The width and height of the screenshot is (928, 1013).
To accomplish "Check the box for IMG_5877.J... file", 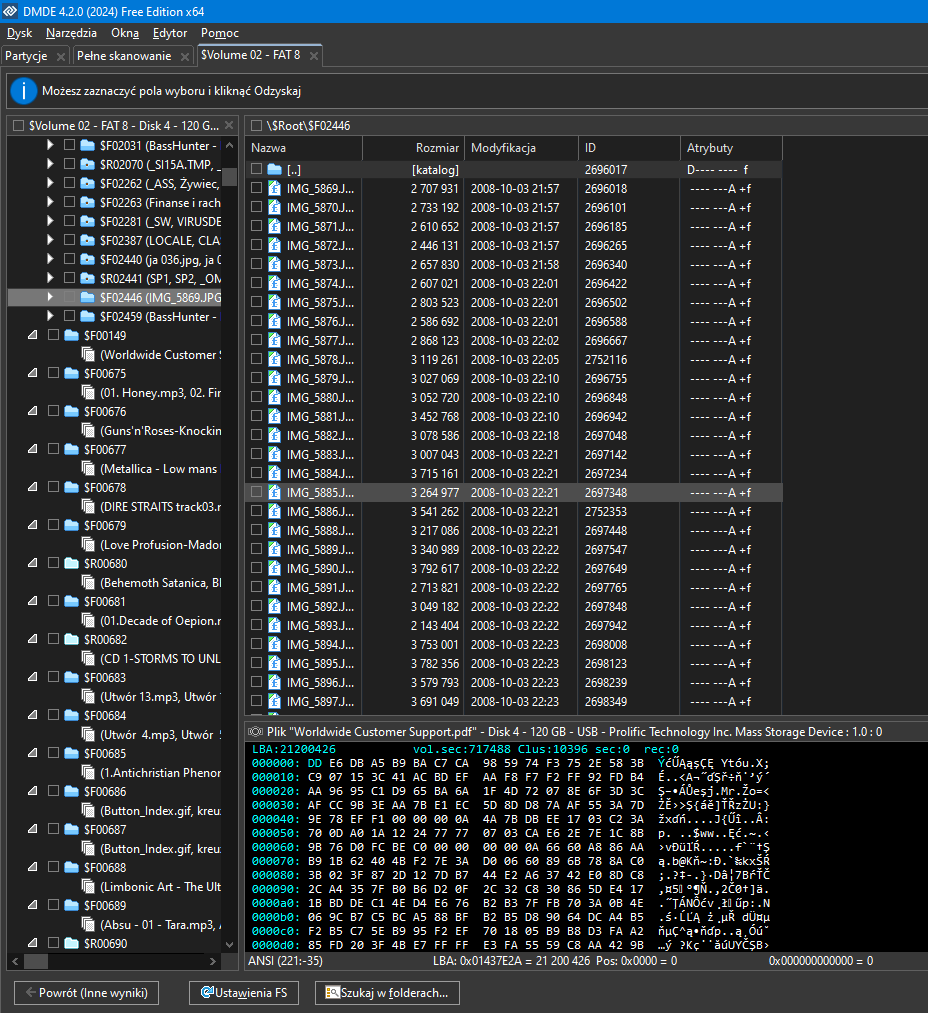I will point(257,340).
